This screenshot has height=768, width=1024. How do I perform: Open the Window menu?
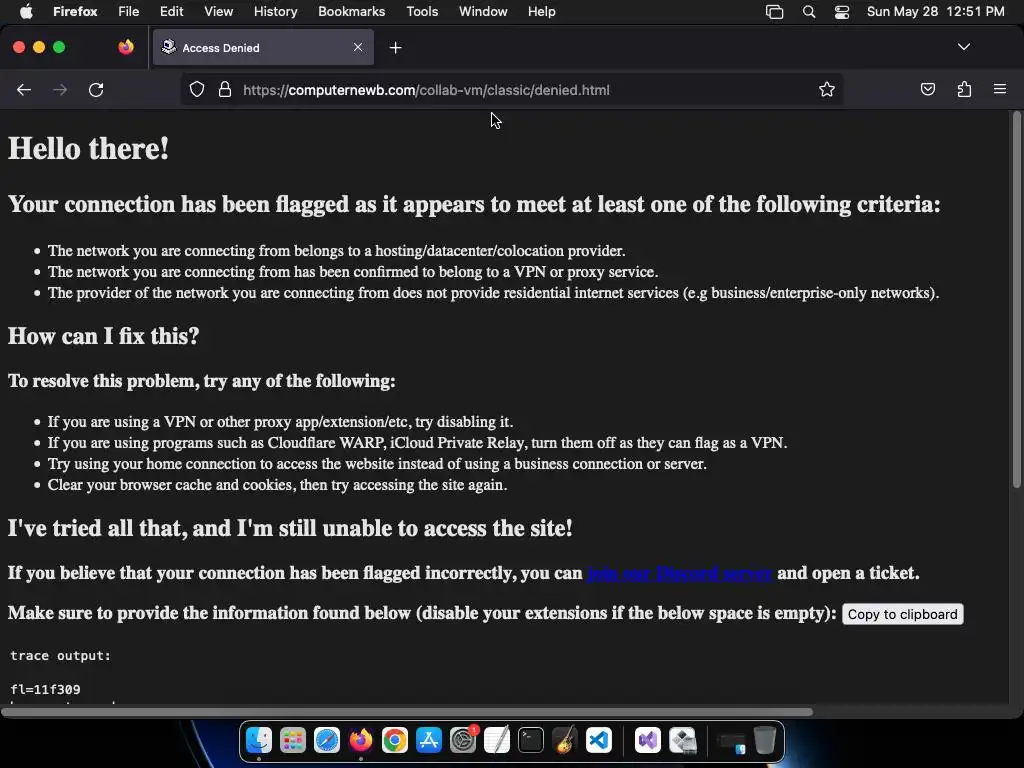(x=483, y=11)
